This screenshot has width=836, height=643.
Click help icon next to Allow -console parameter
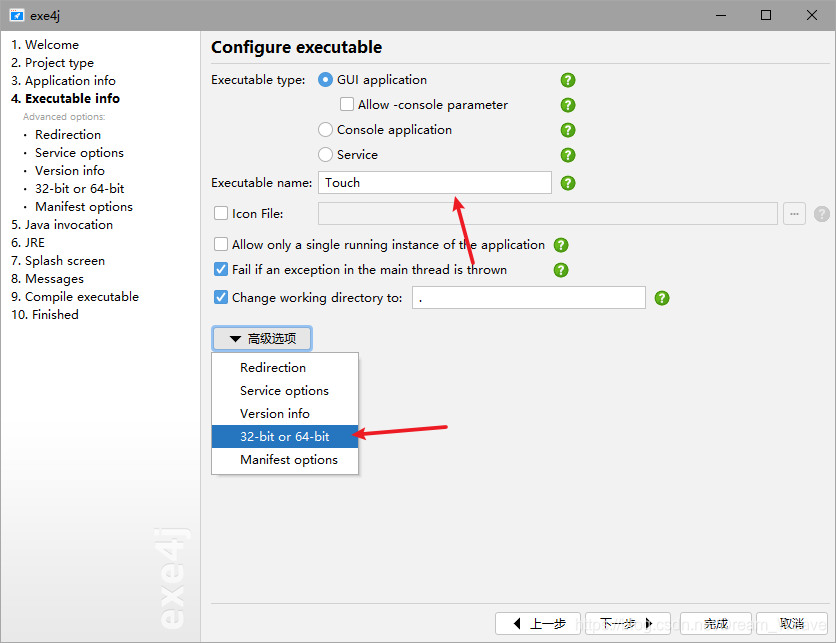(568, 105)
